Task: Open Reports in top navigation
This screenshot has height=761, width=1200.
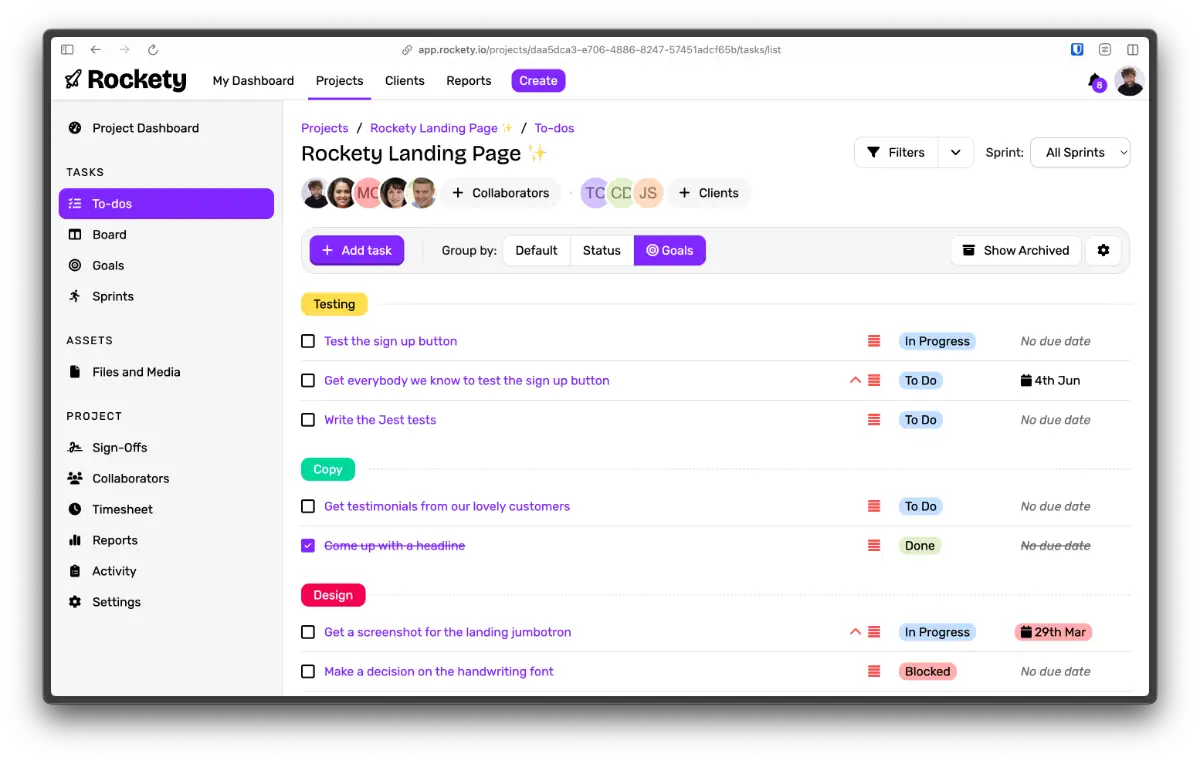Action: click(x=469, y=81)
